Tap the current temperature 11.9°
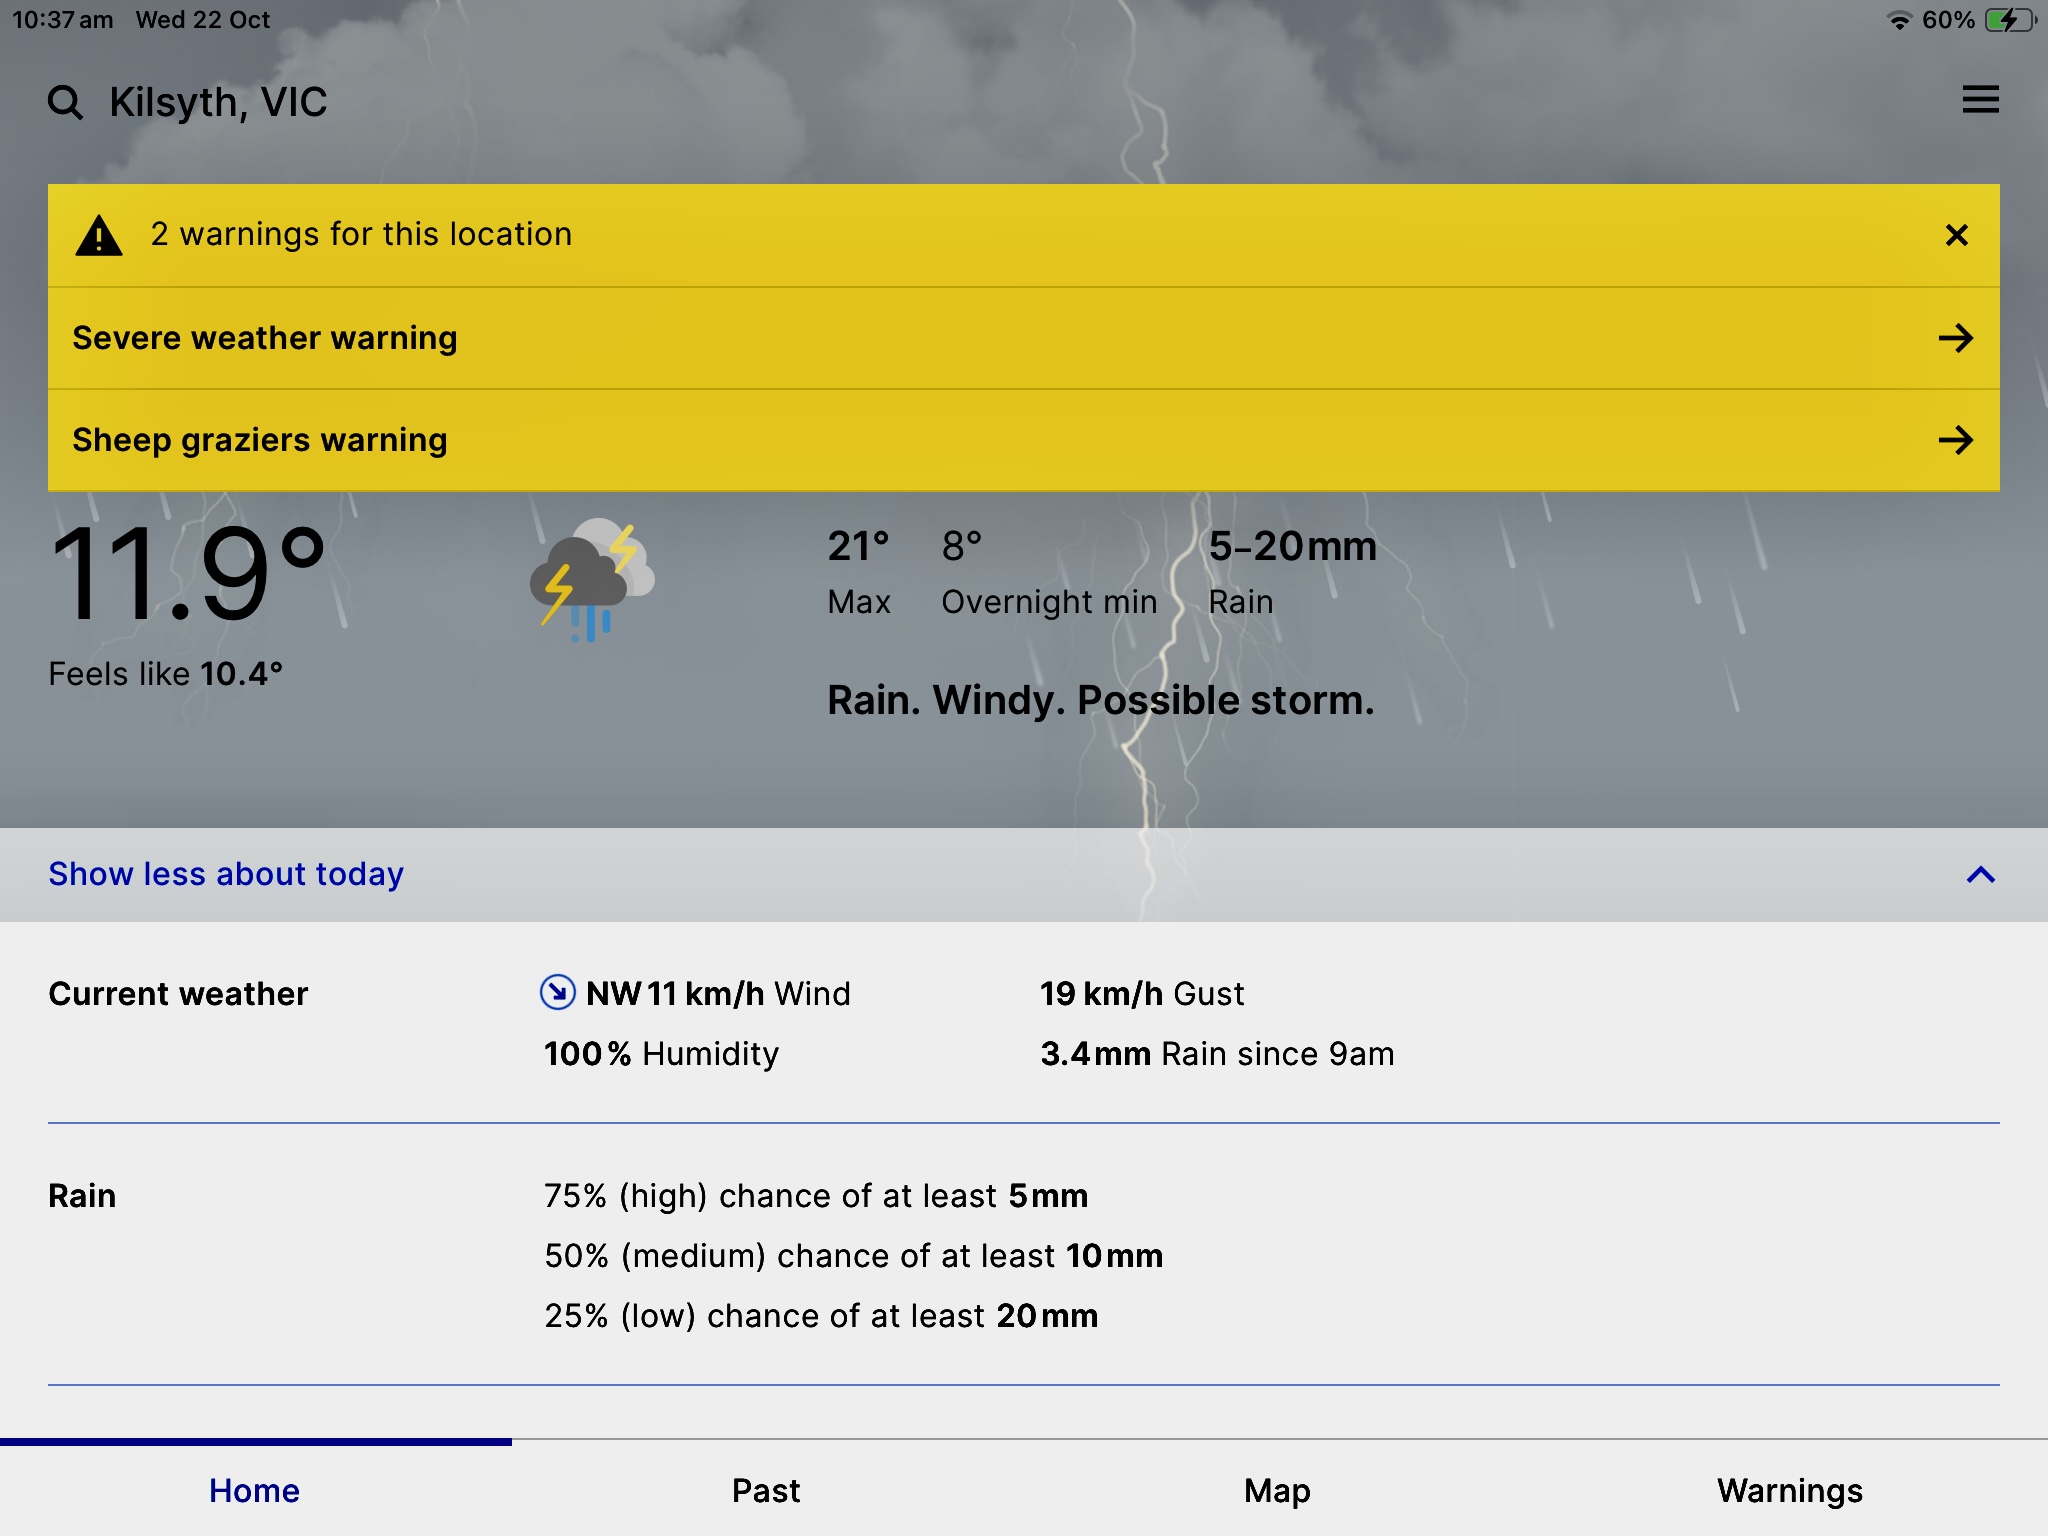Image resolution: width=2048 pixels, height=1536 pixels. click(188, 574)
